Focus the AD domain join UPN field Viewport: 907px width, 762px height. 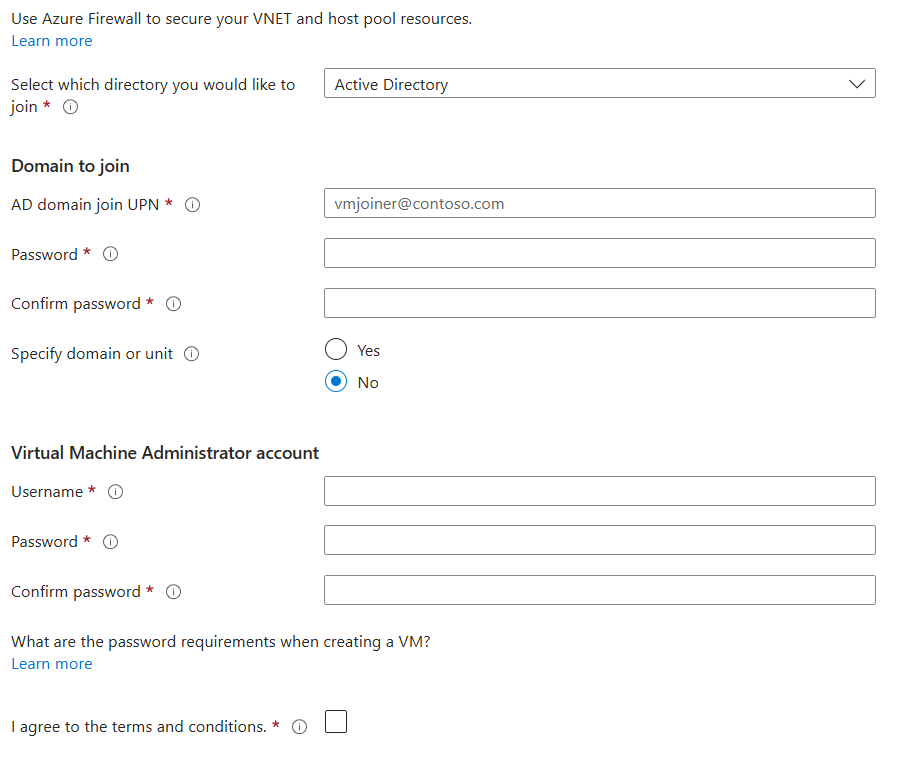599,203
